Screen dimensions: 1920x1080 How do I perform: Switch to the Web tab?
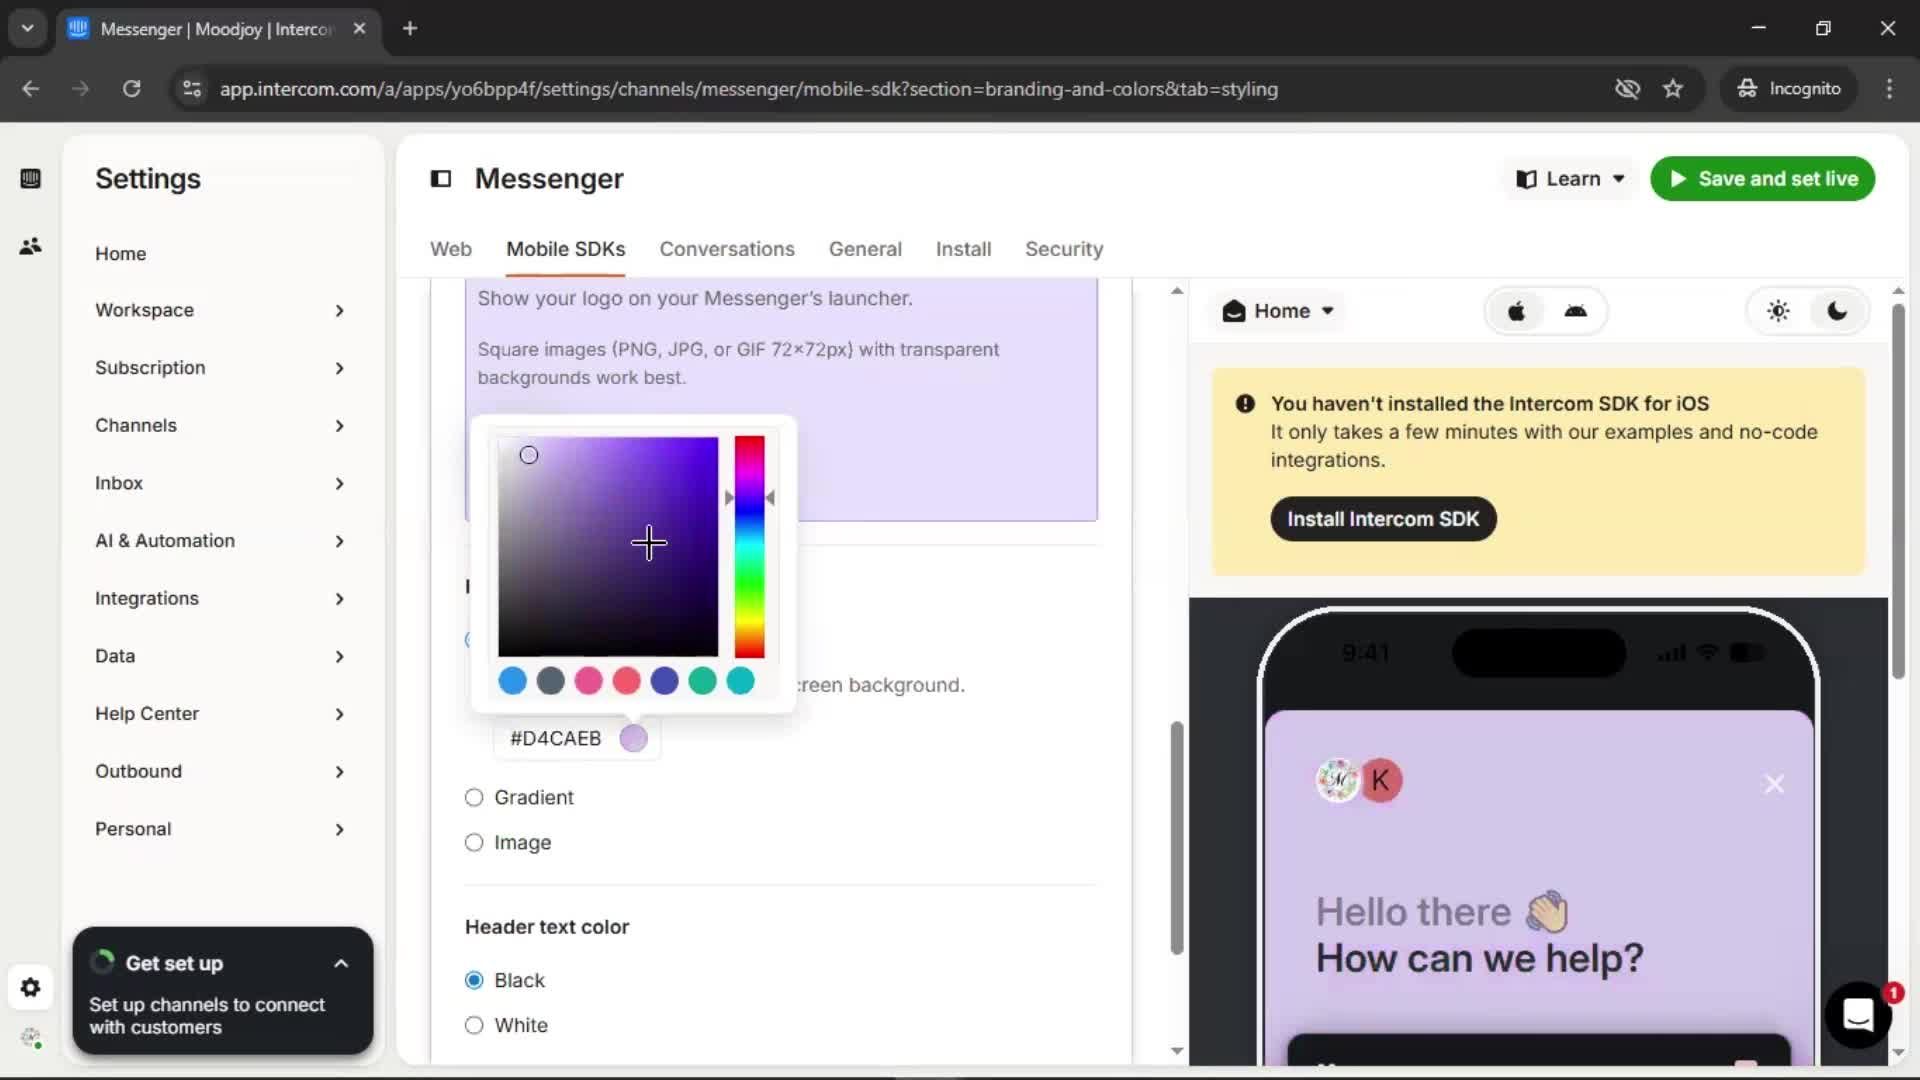(x=451, y=249)
